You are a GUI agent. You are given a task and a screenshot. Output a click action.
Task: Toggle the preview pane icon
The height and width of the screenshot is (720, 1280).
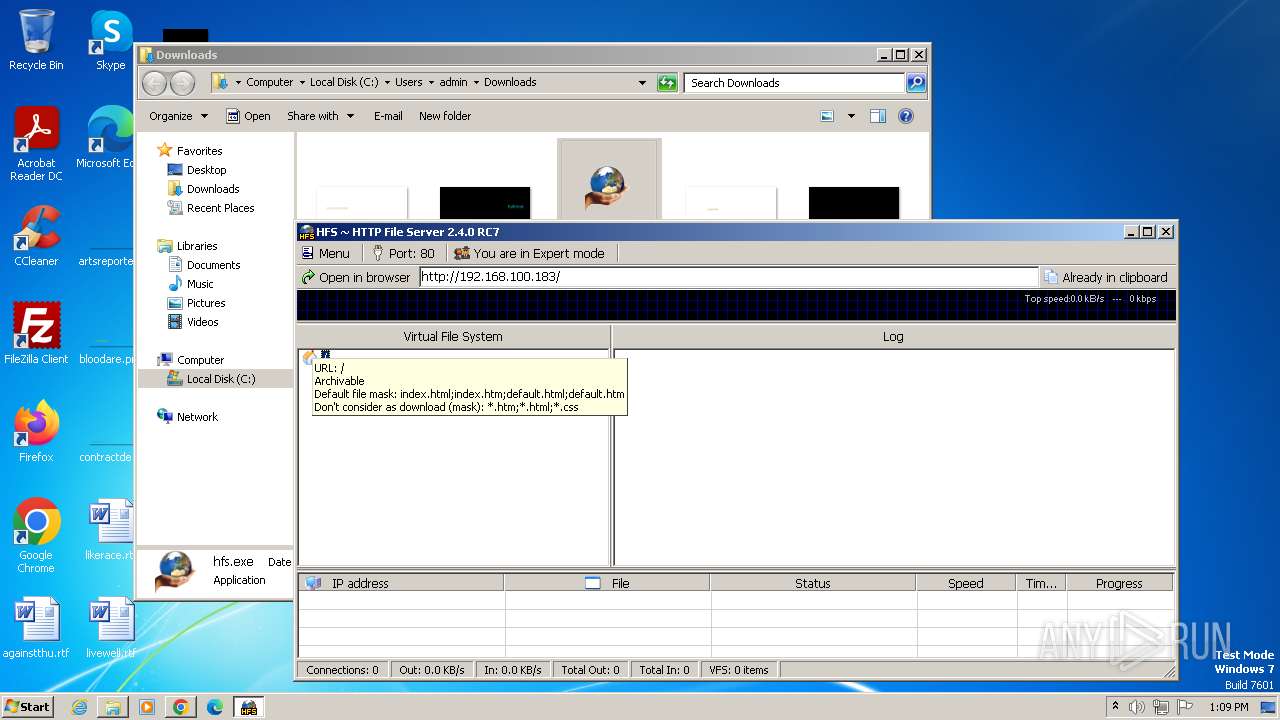pos(877,116)
